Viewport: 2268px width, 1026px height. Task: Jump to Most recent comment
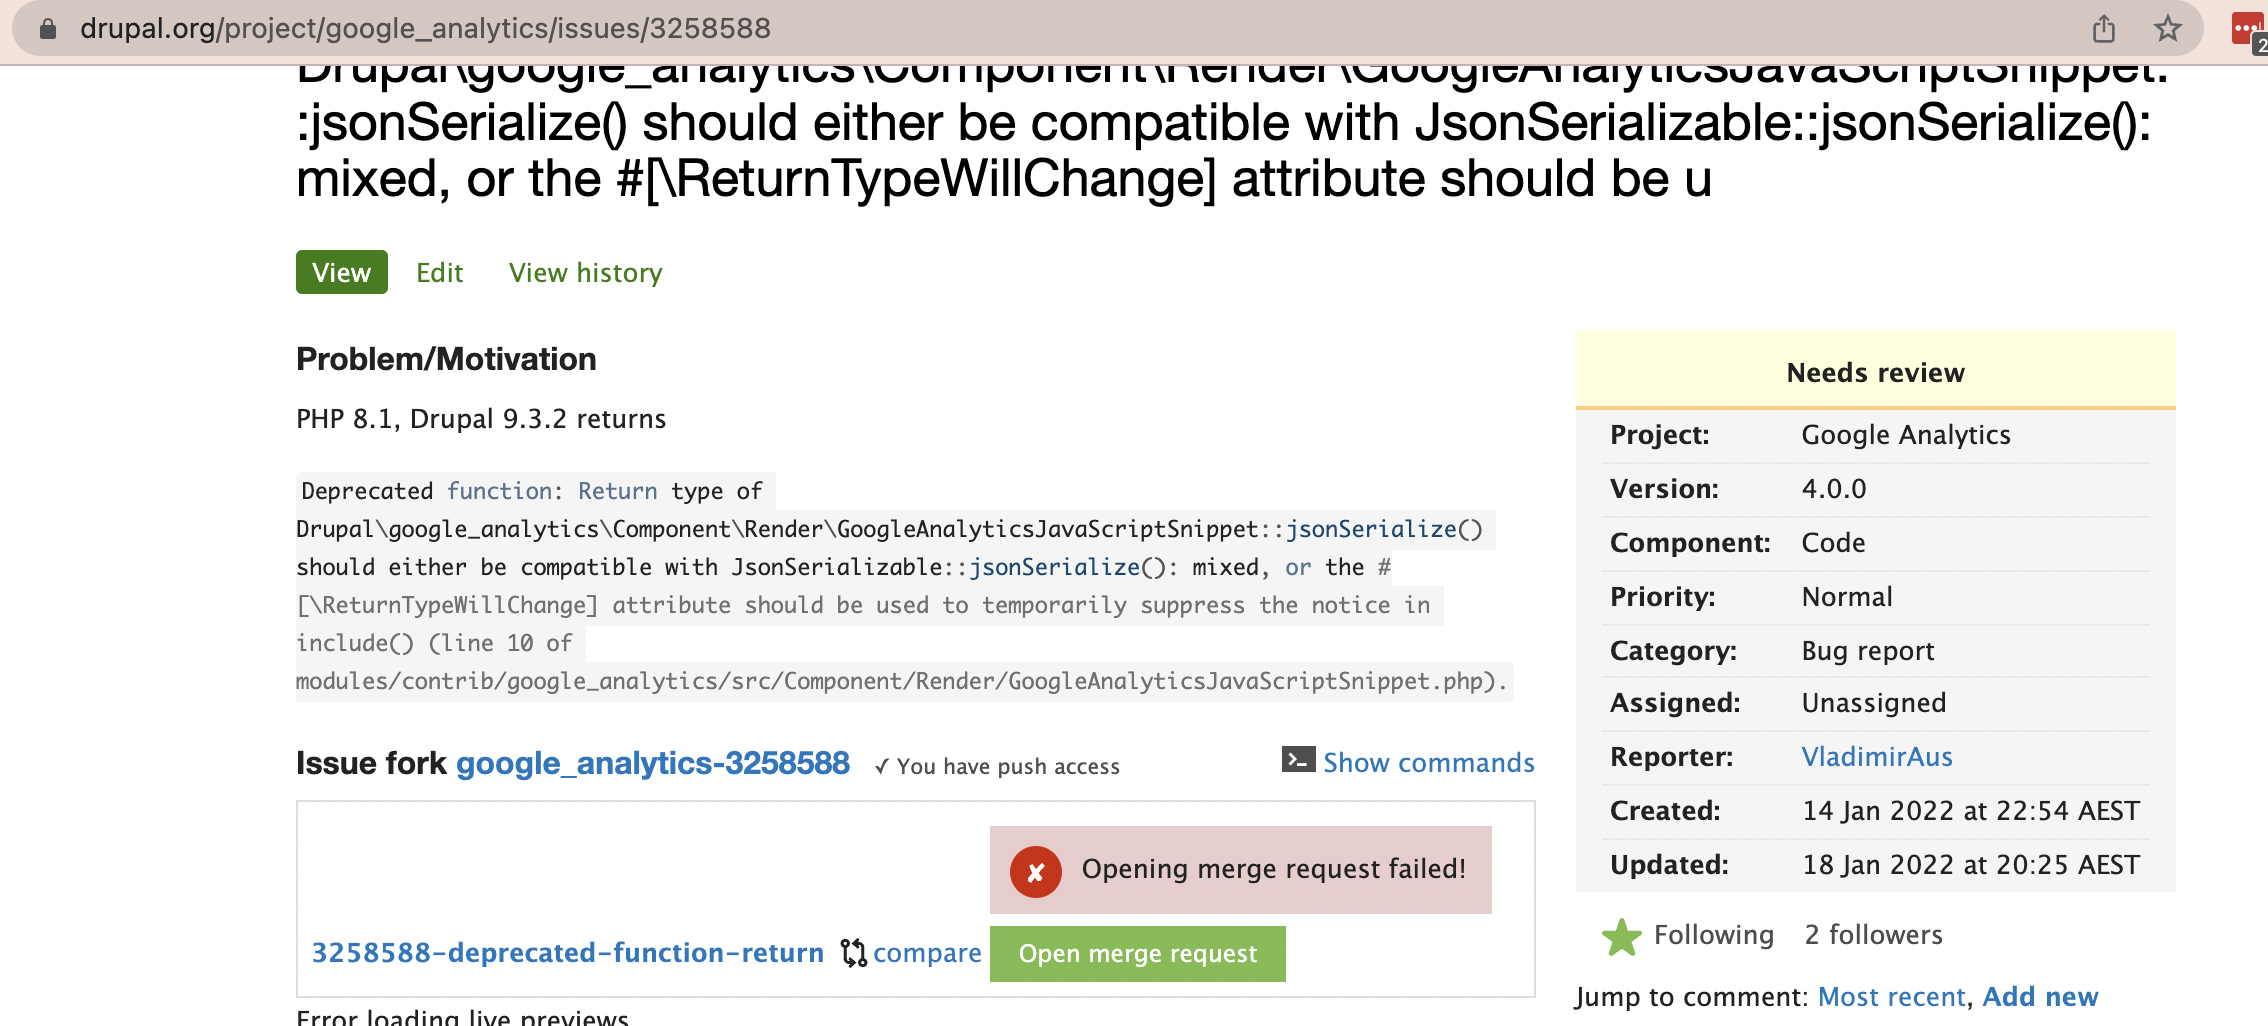1891,997
